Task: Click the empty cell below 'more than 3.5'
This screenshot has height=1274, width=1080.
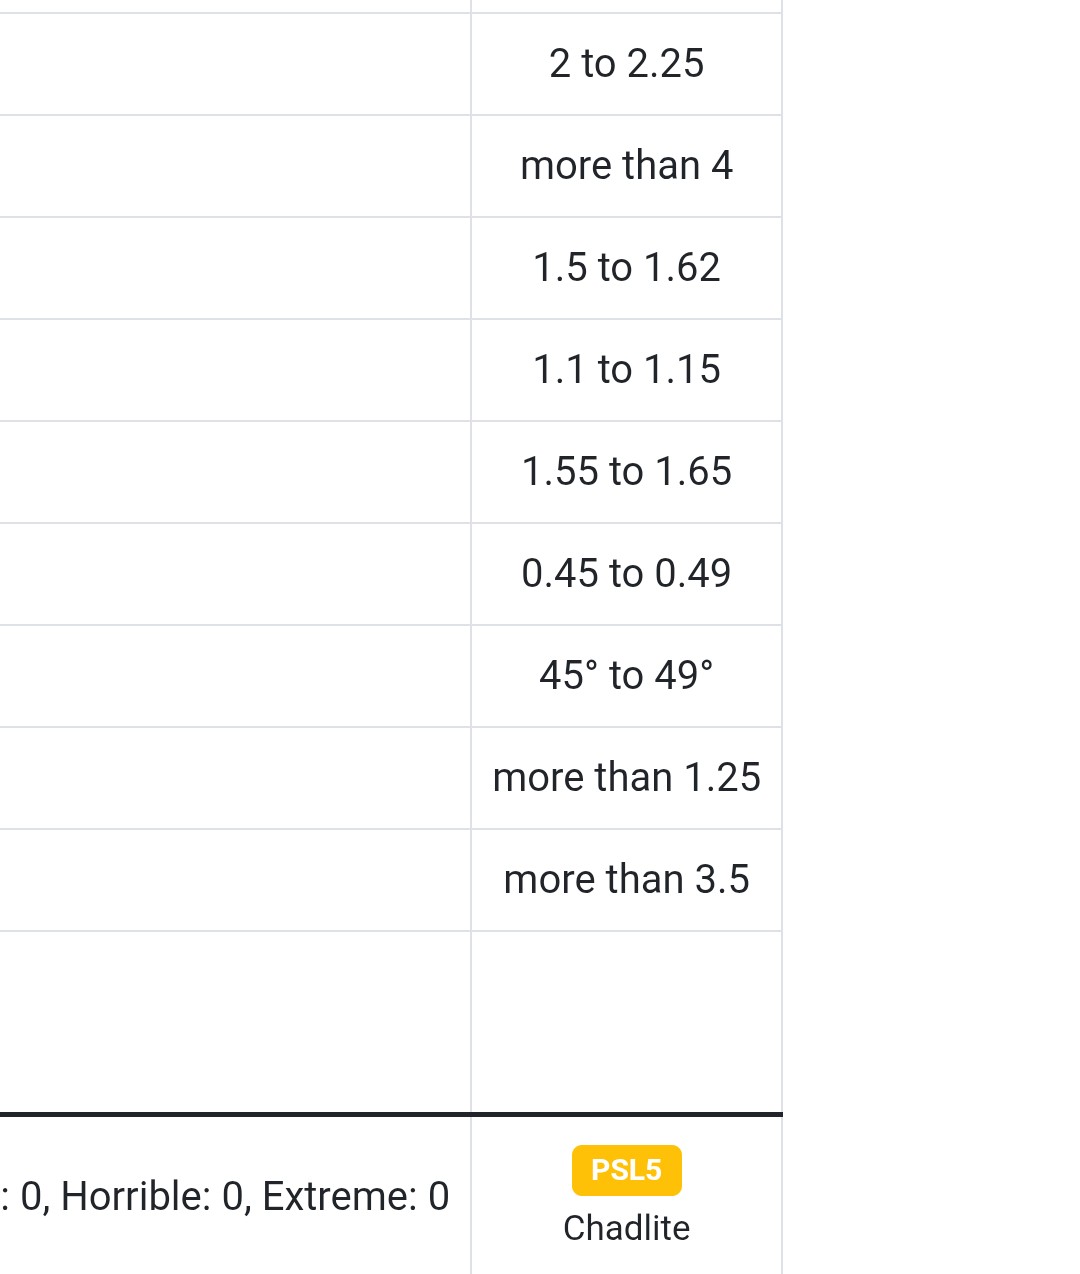Action: [626, 1022]
